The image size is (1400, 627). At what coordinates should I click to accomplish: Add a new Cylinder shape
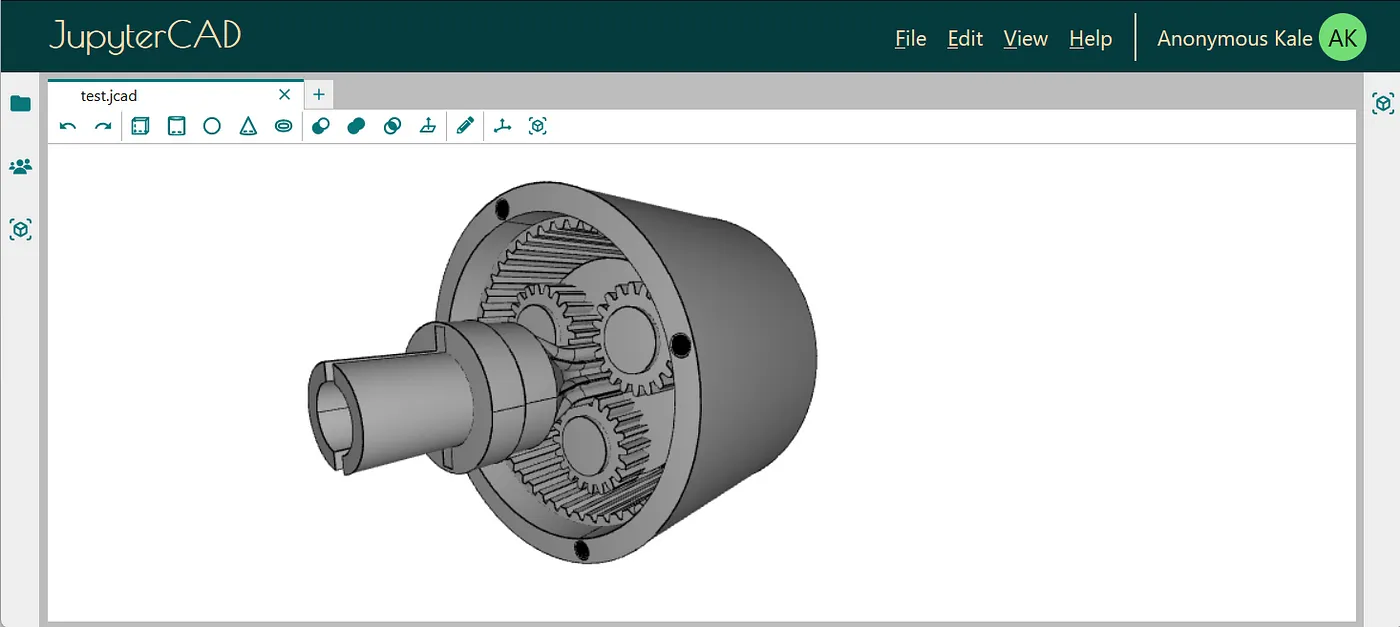(176, 126)
